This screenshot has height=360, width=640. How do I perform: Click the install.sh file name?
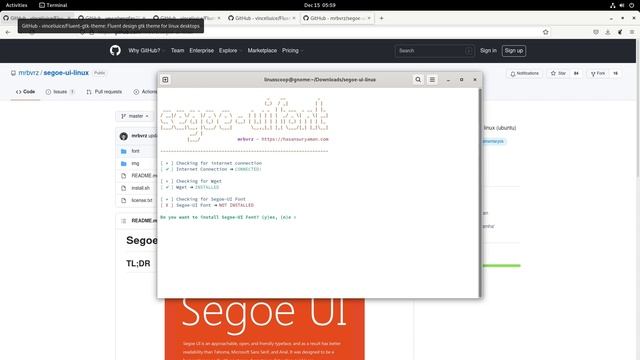pyautogui.click(x=140, y=188)
